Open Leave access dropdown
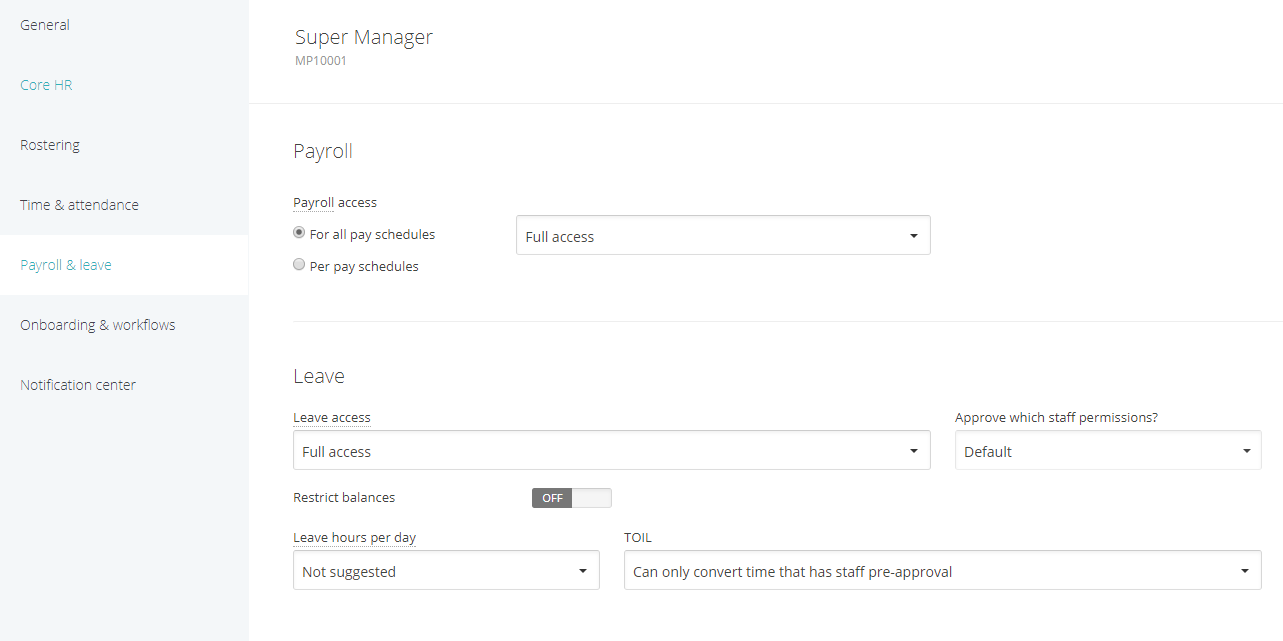The width and height of the screenshot is (1283, 641). (x=611, y=451)
